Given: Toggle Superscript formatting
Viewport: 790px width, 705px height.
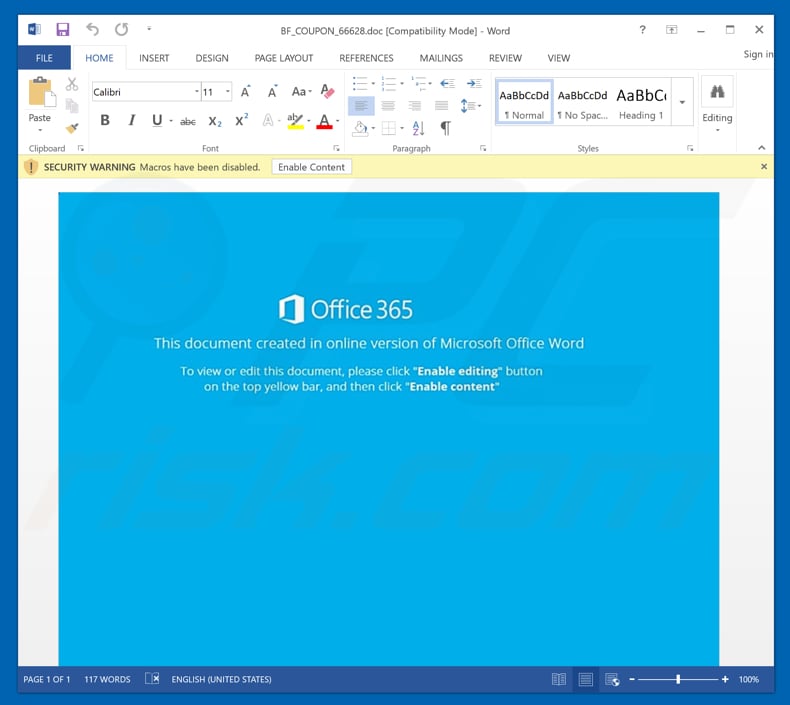Looking at the screenshot, I should point(242,120).
